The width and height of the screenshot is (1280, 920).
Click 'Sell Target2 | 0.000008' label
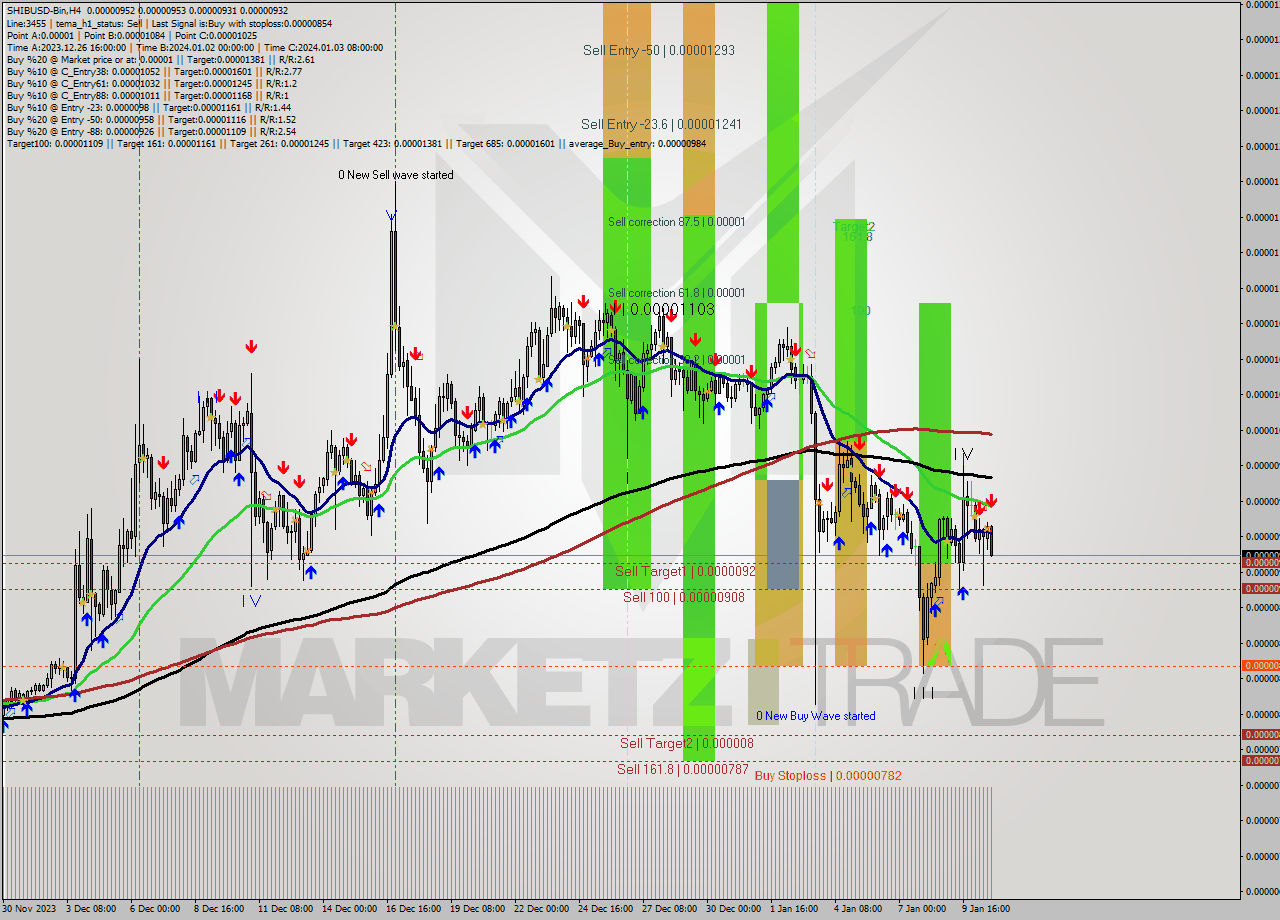tap(687, 743)
